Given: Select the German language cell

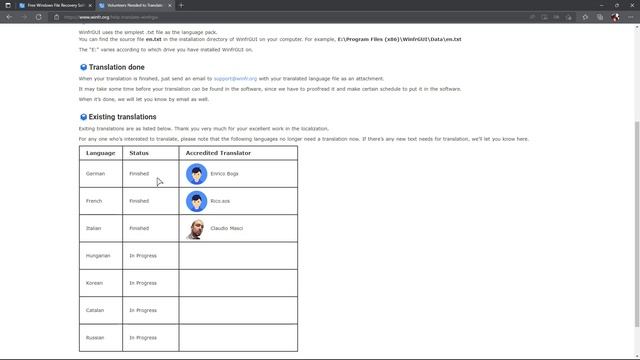Looking at the screenshot, I should [101, 174].
